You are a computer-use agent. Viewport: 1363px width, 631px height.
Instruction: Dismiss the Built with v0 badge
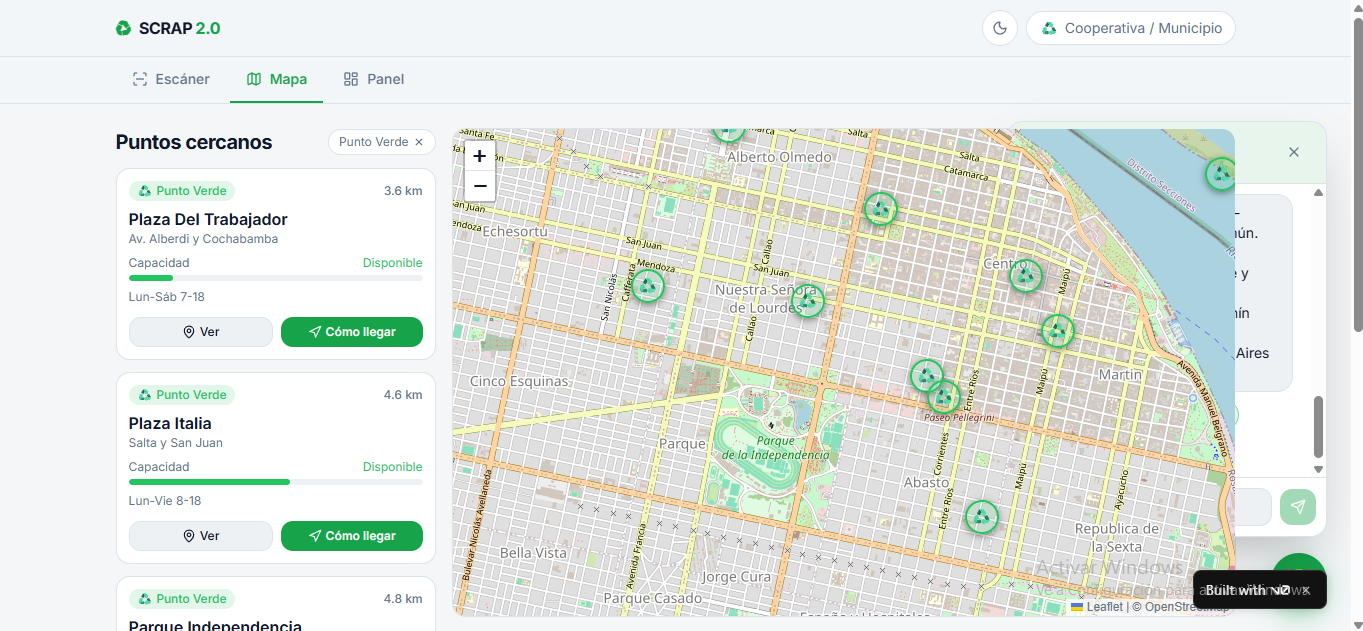[x=1306, y=590]
